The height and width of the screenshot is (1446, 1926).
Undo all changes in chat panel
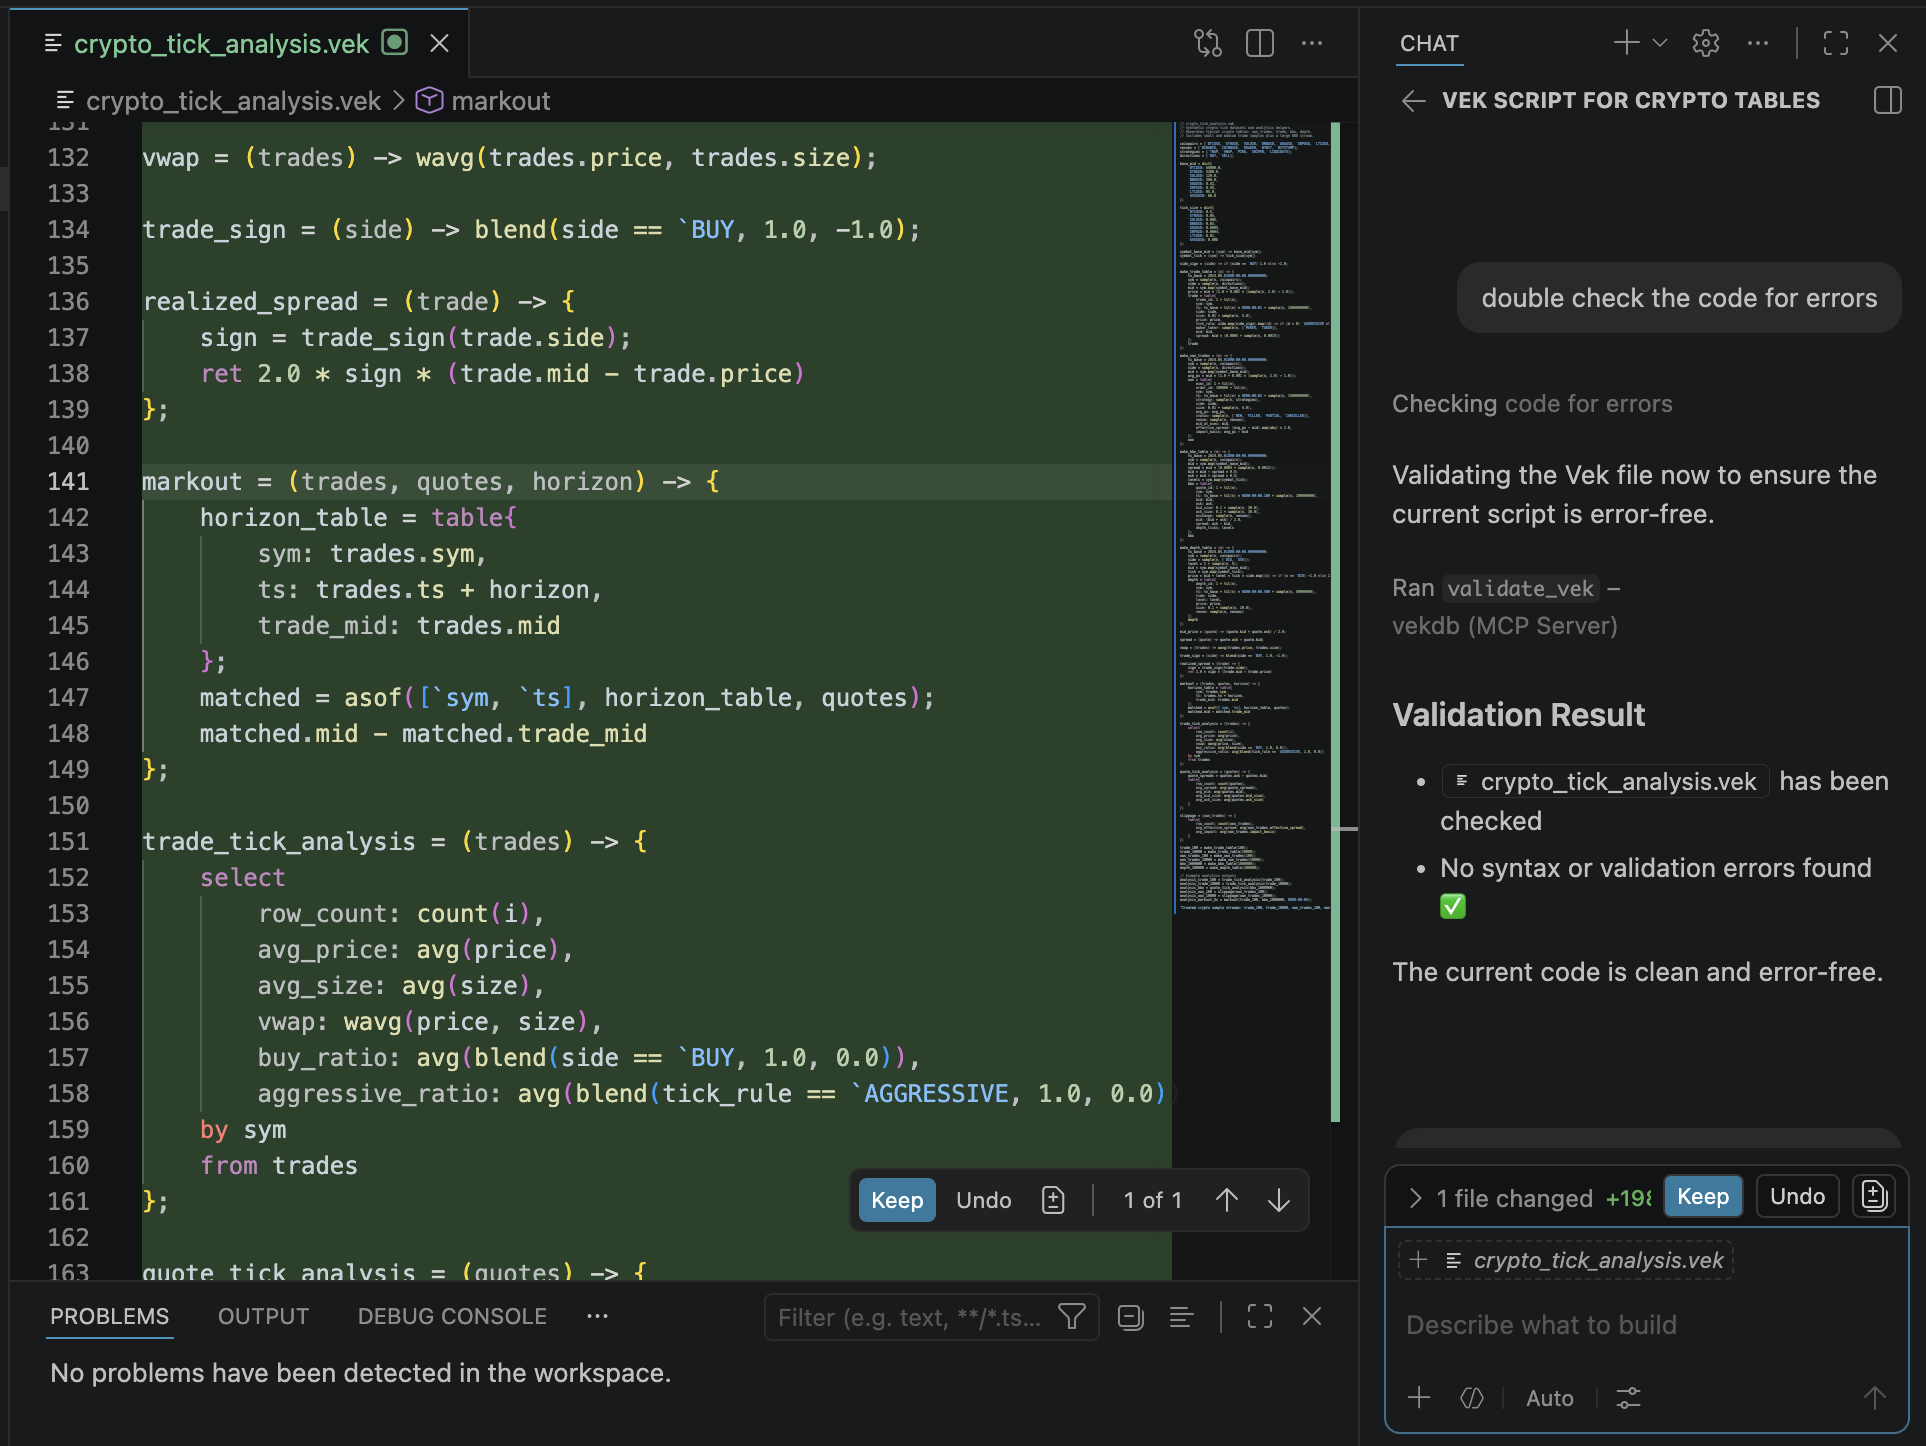[x=1797, y=1196]
